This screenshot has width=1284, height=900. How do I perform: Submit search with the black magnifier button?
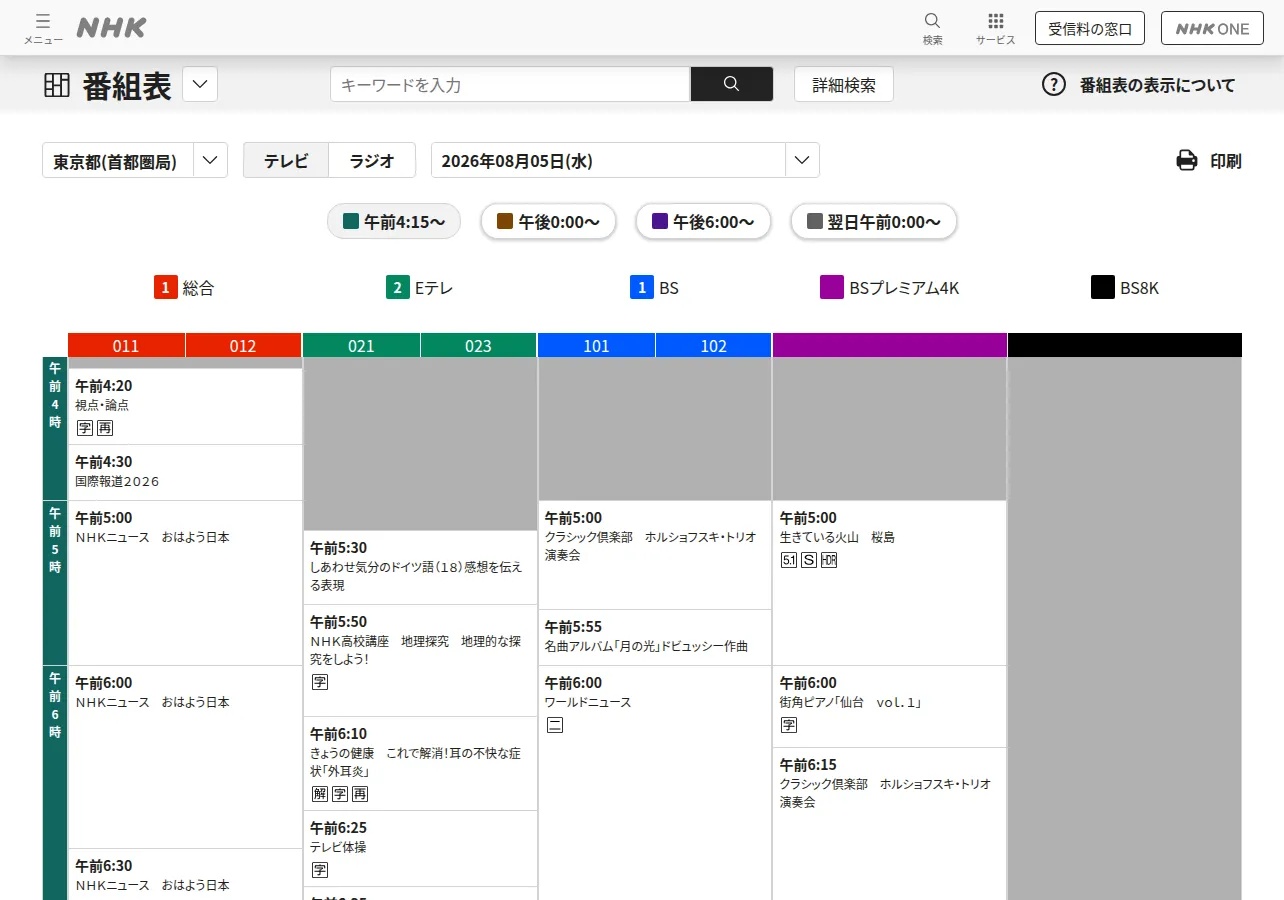pos(731,84)
